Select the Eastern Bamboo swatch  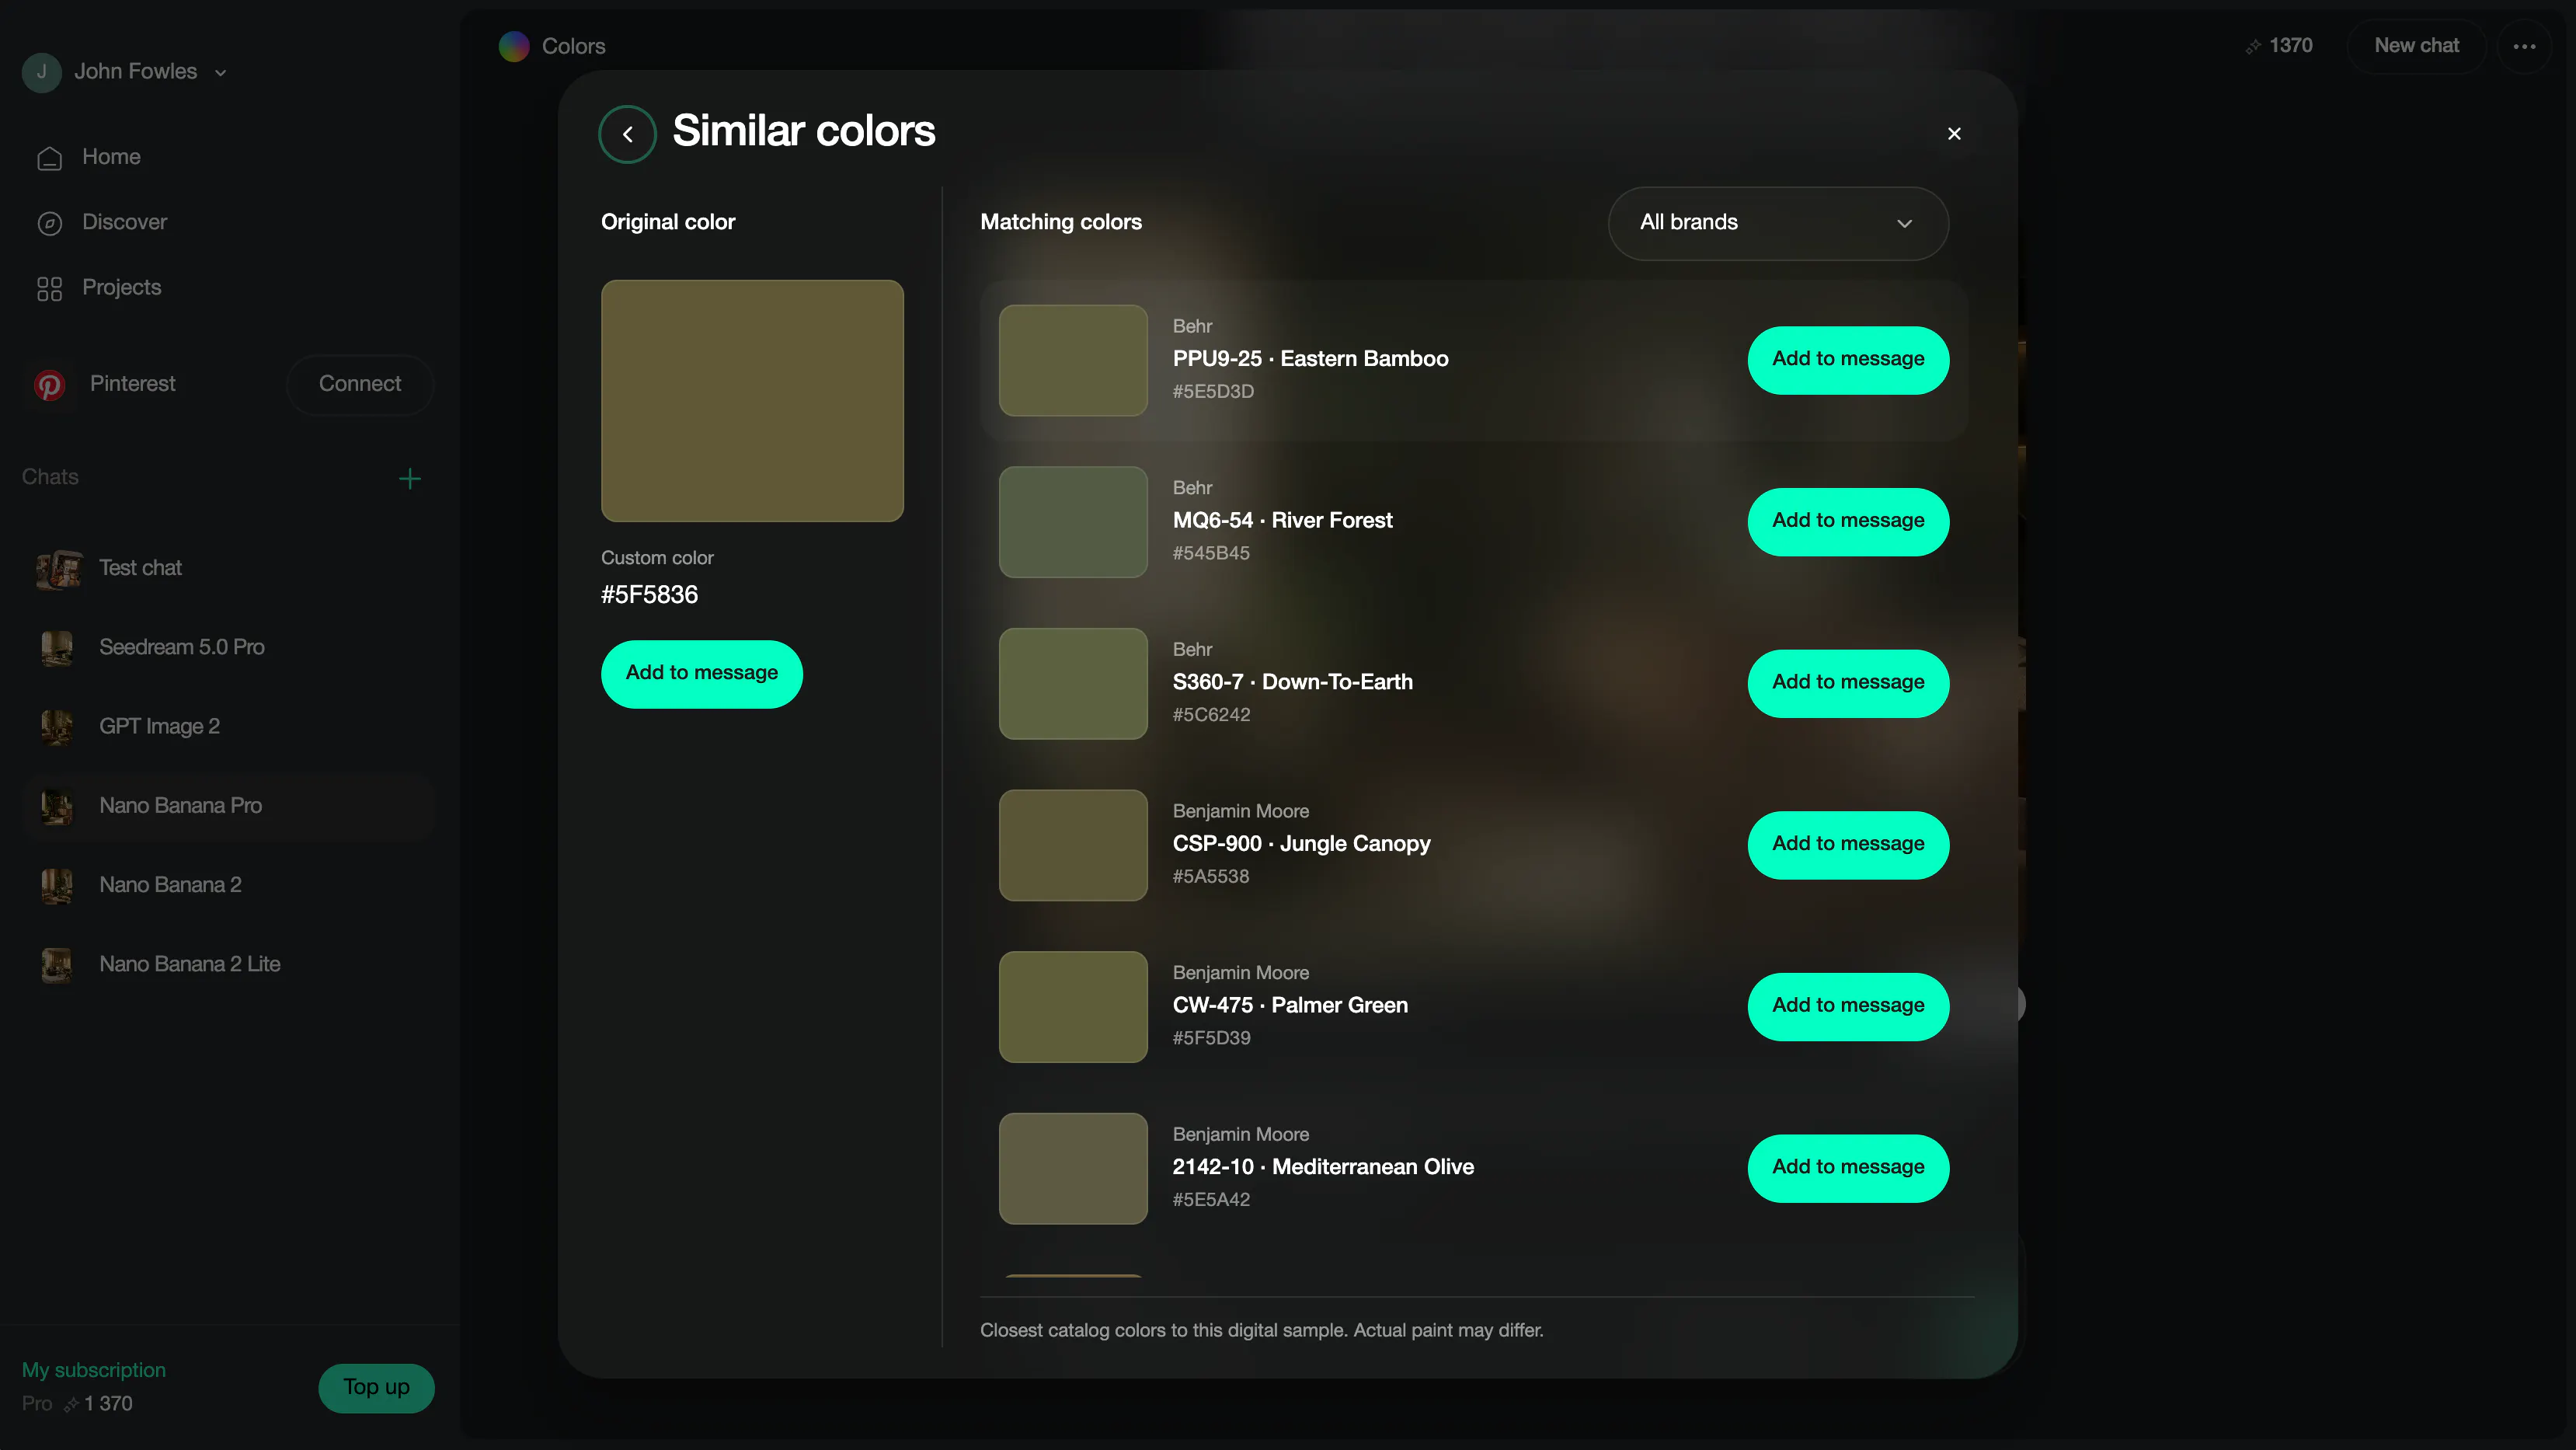[1073, 360]
